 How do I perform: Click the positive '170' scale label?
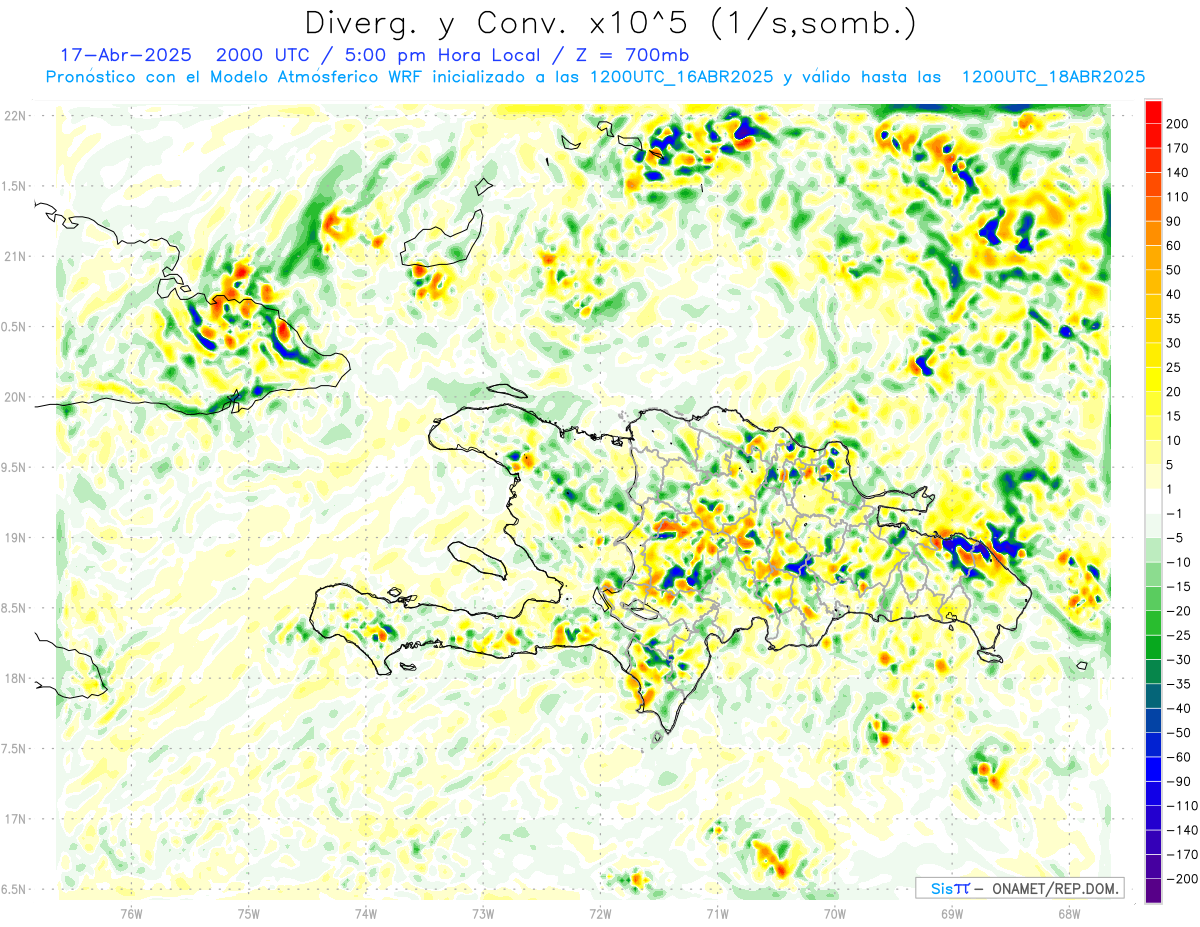pos(1179,148)
